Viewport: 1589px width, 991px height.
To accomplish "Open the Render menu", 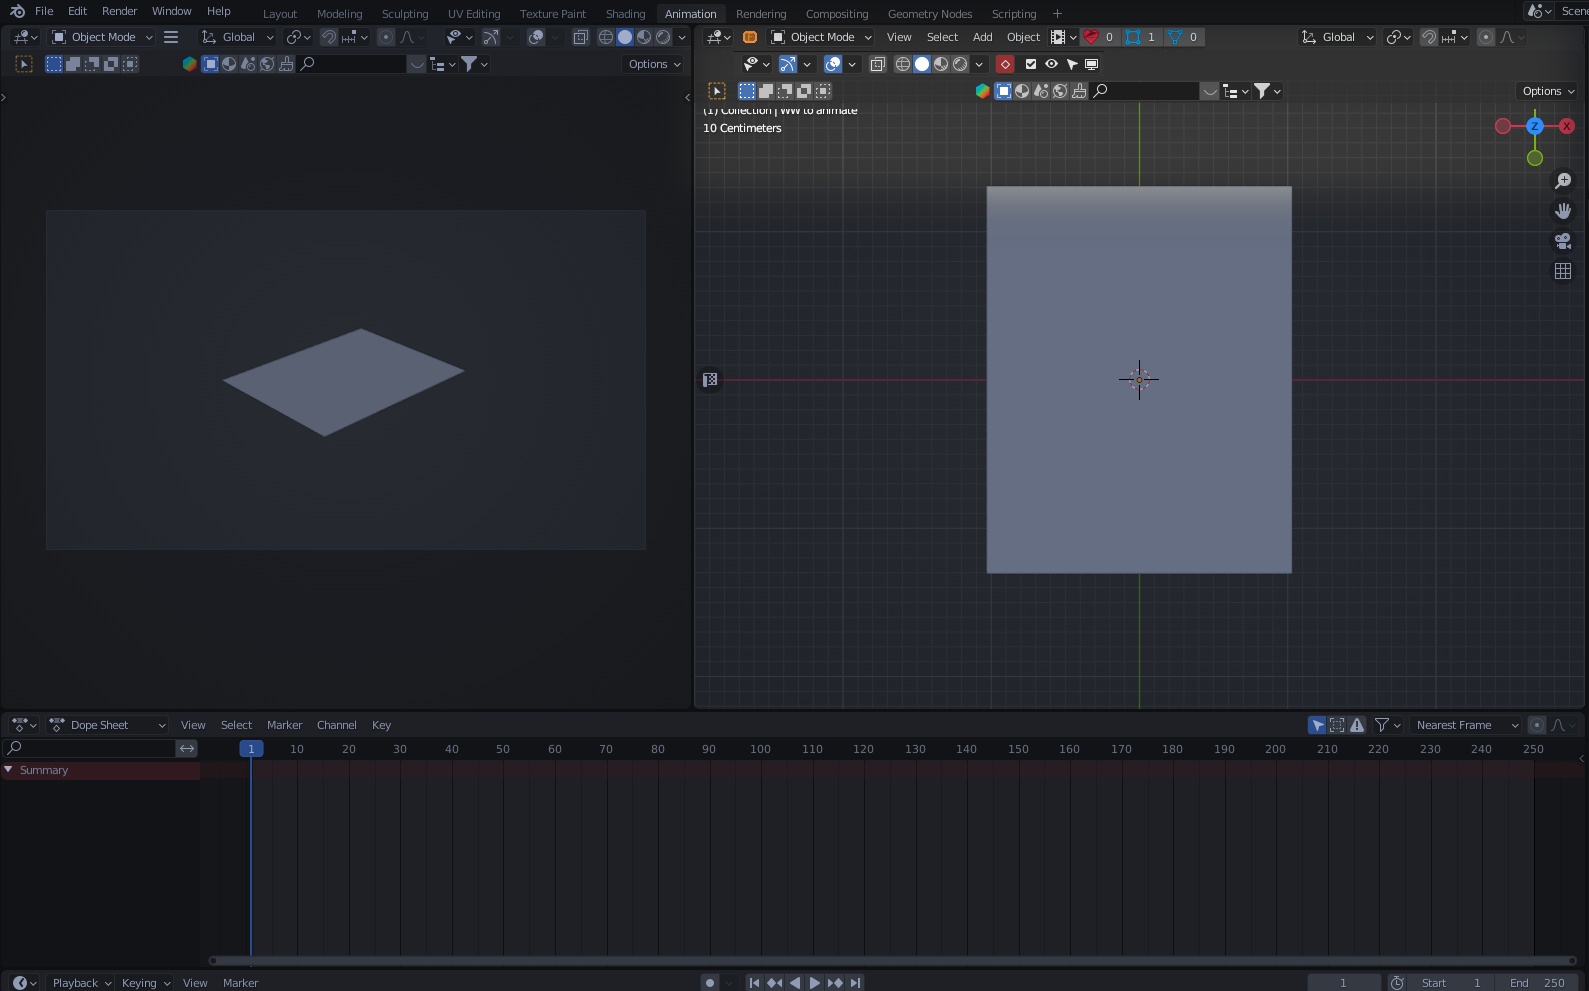I will pyautogui.click(x=119, y=11).
